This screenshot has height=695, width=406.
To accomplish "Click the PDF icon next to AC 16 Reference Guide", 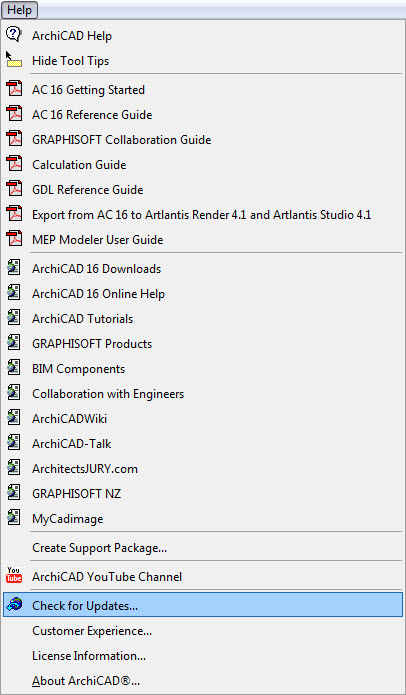I will click(x=14, y=114).
